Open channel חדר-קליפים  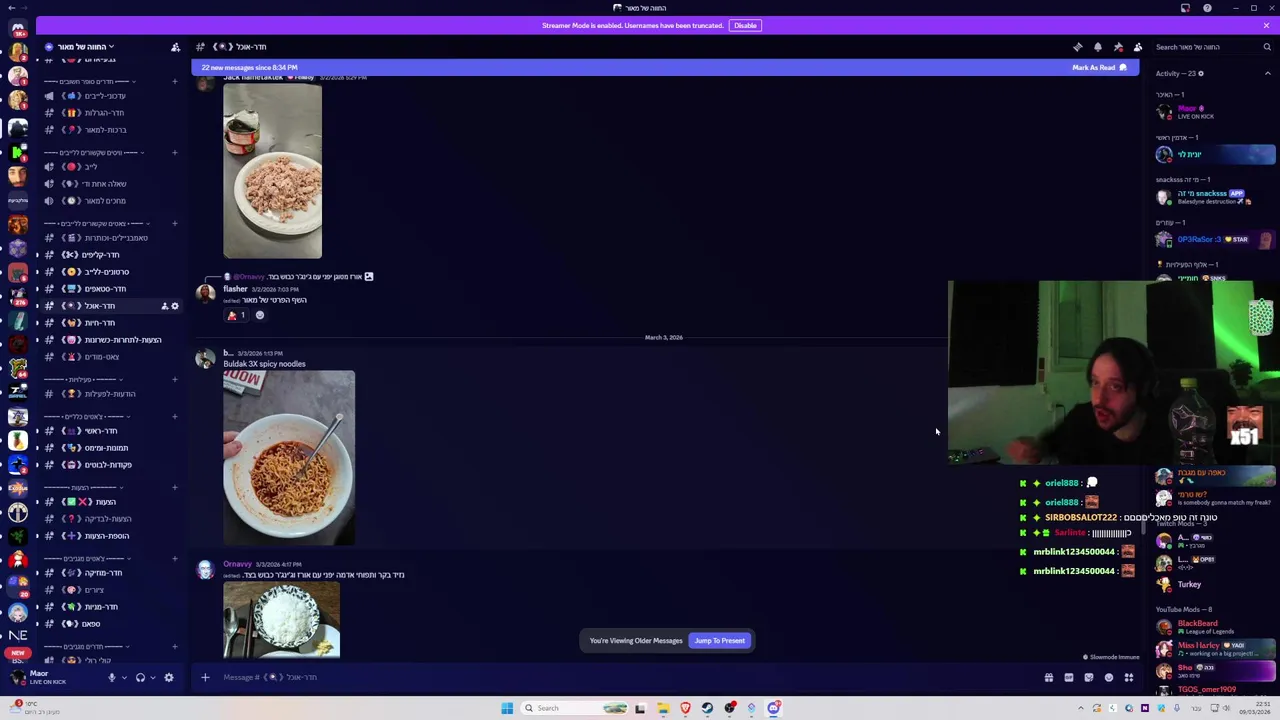[100, 255]
